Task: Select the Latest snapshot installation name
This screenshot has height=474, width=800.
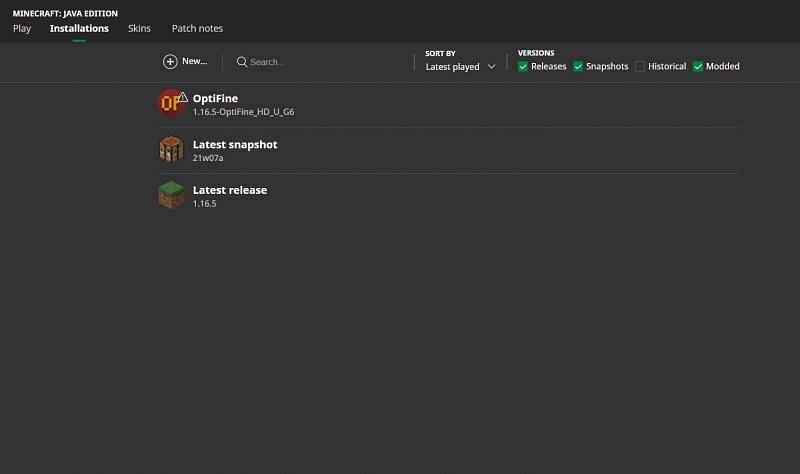Action: click(235, 144)
